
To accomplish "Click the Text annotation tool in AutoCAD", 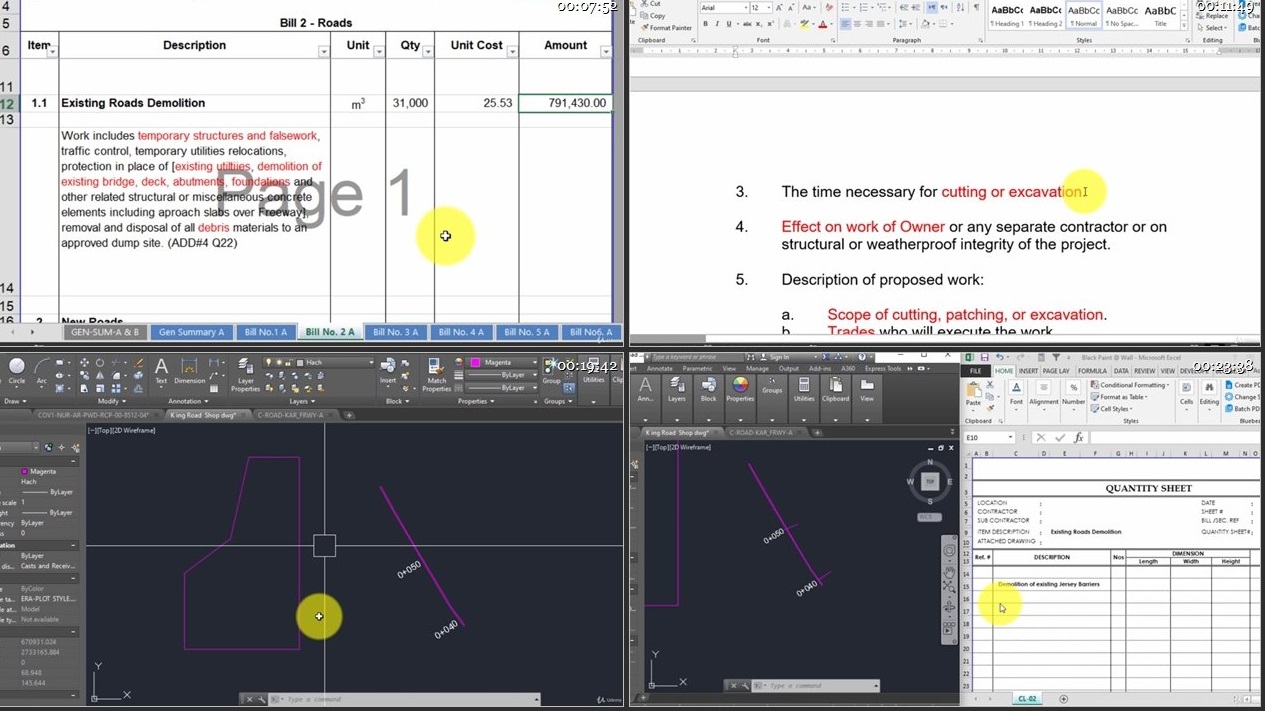I will pos(161,370).
